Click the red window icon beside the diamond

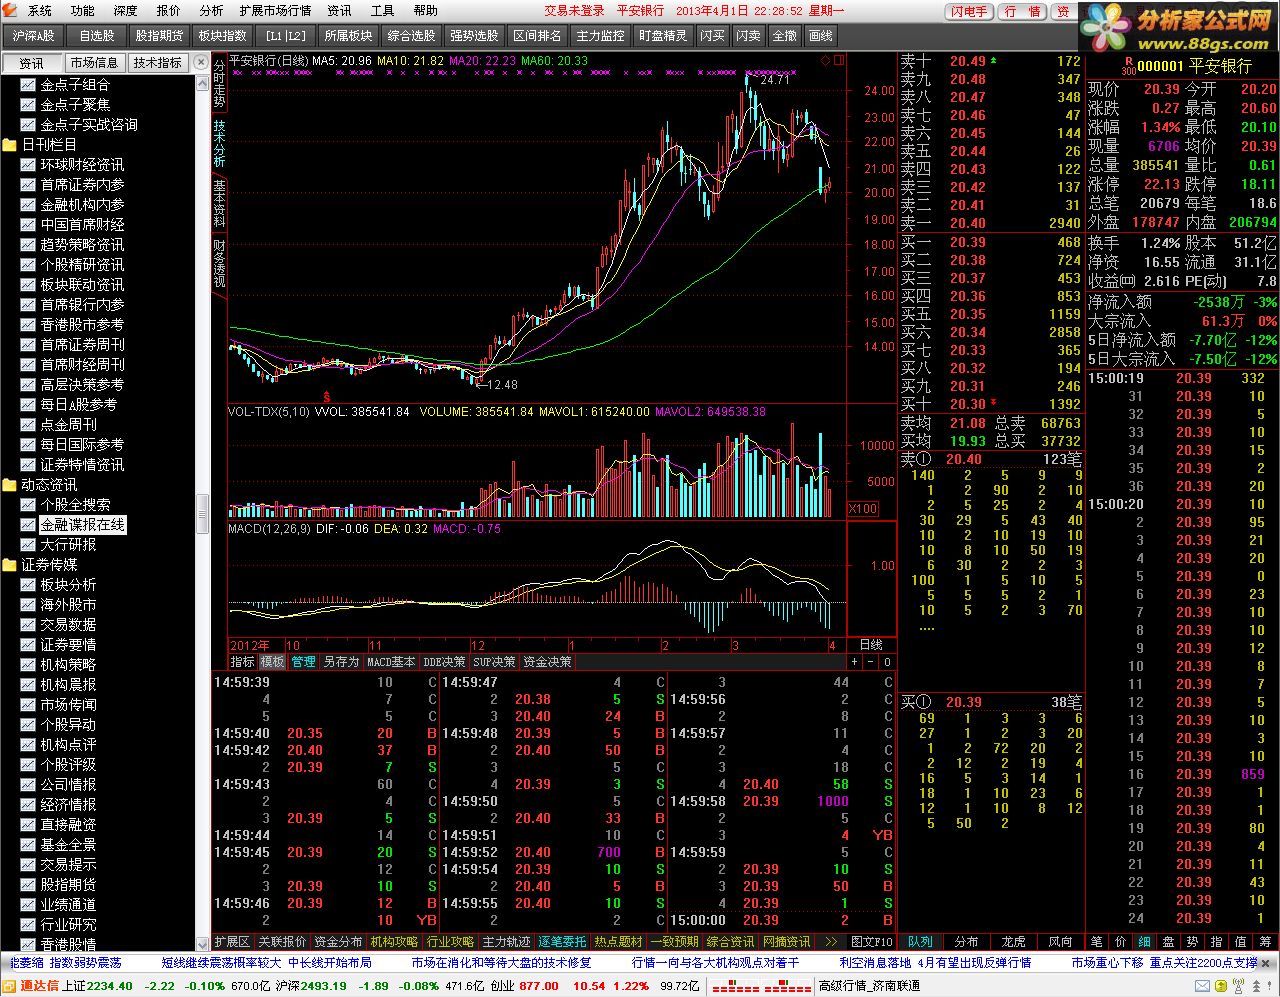tap(839, 60)
